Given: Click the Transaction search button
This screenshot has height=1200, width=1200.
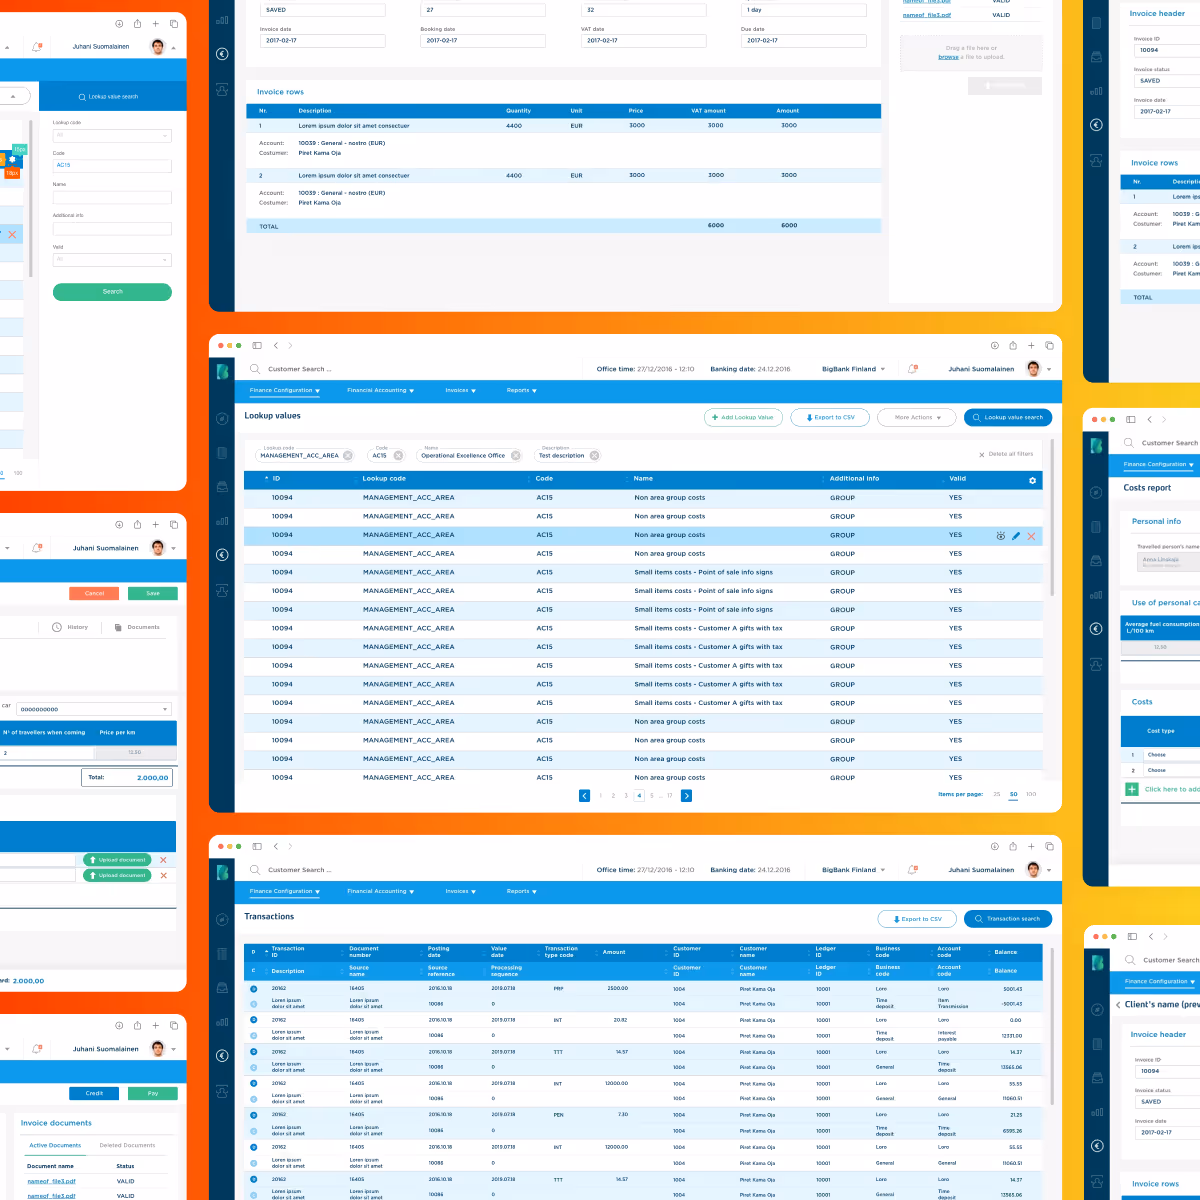Looking at the screenshot, I should [1008, 918].
